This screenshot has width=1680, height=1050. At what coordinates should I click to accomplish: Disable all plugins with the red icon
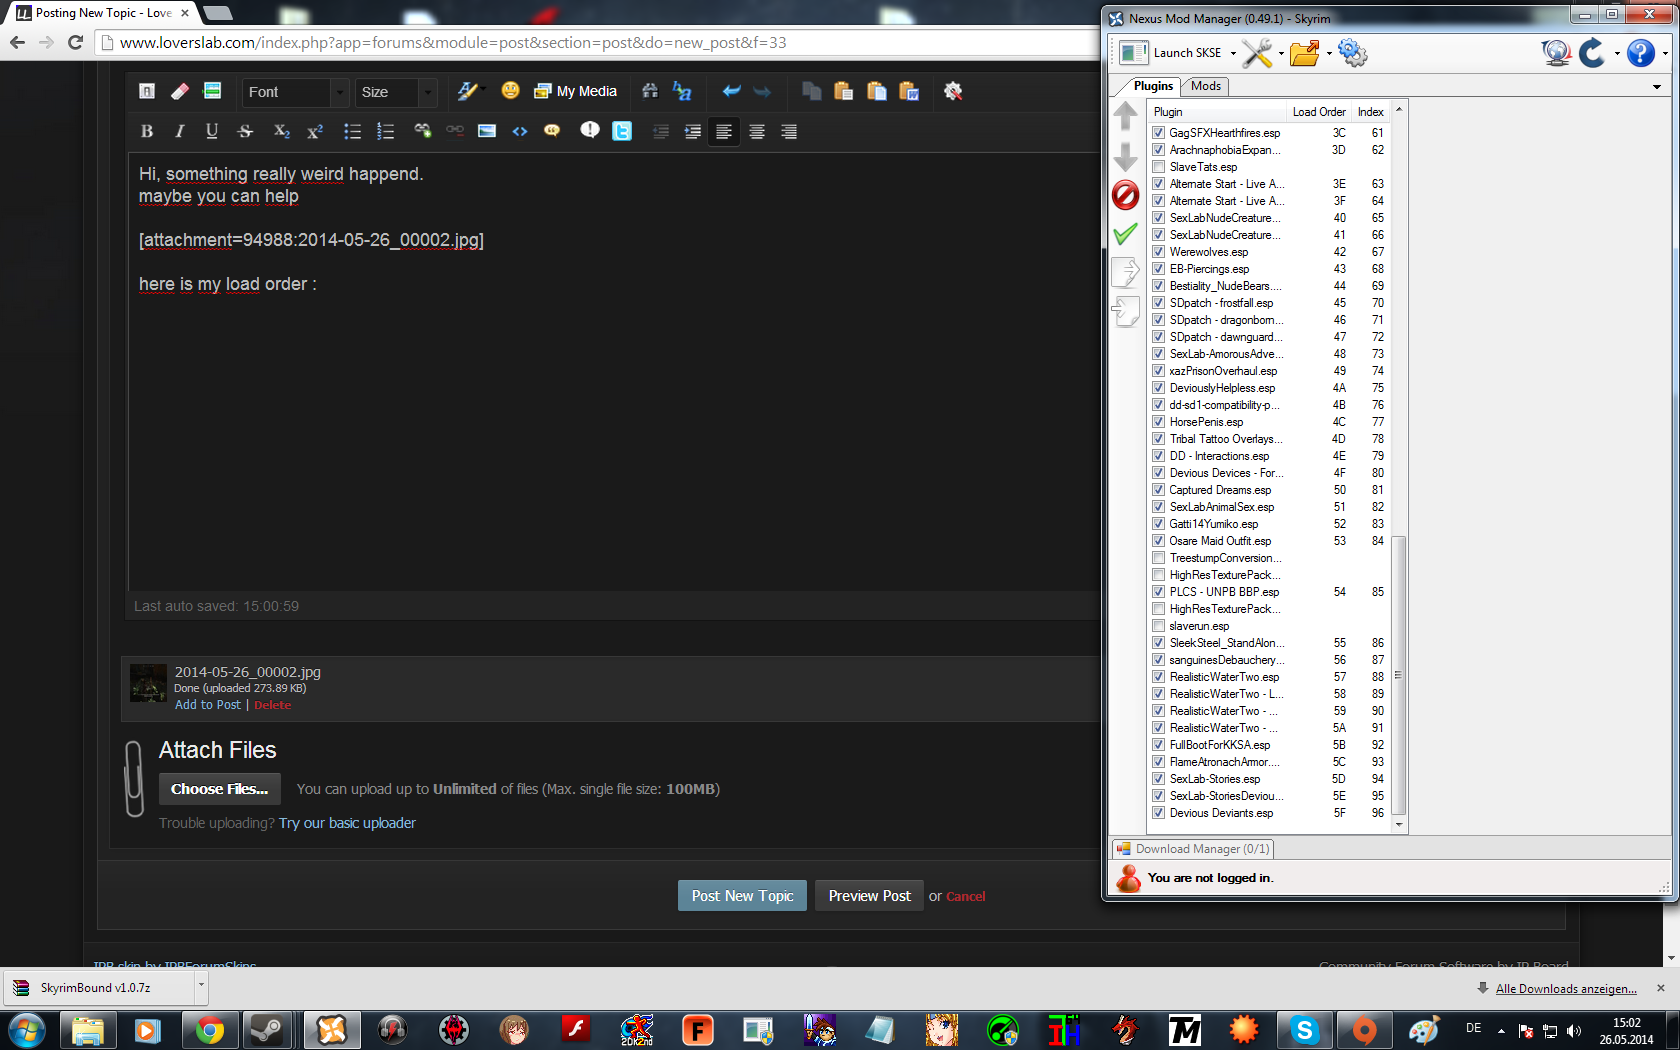point(1125,195)
